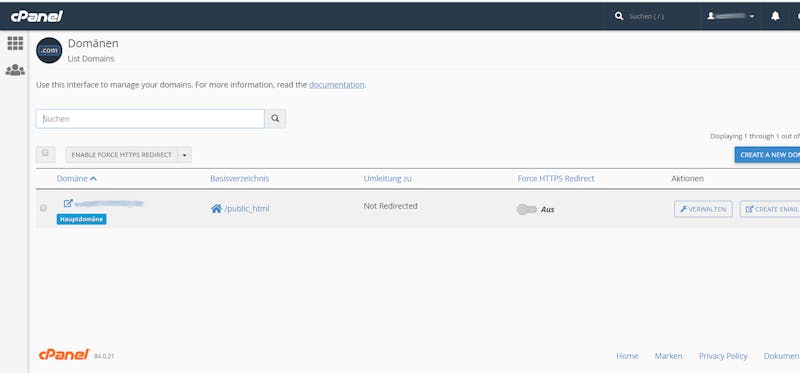Sort by the Domäne column header
Image resolution: width=800 pixels, height=373 pixels.
coord(77,179)
